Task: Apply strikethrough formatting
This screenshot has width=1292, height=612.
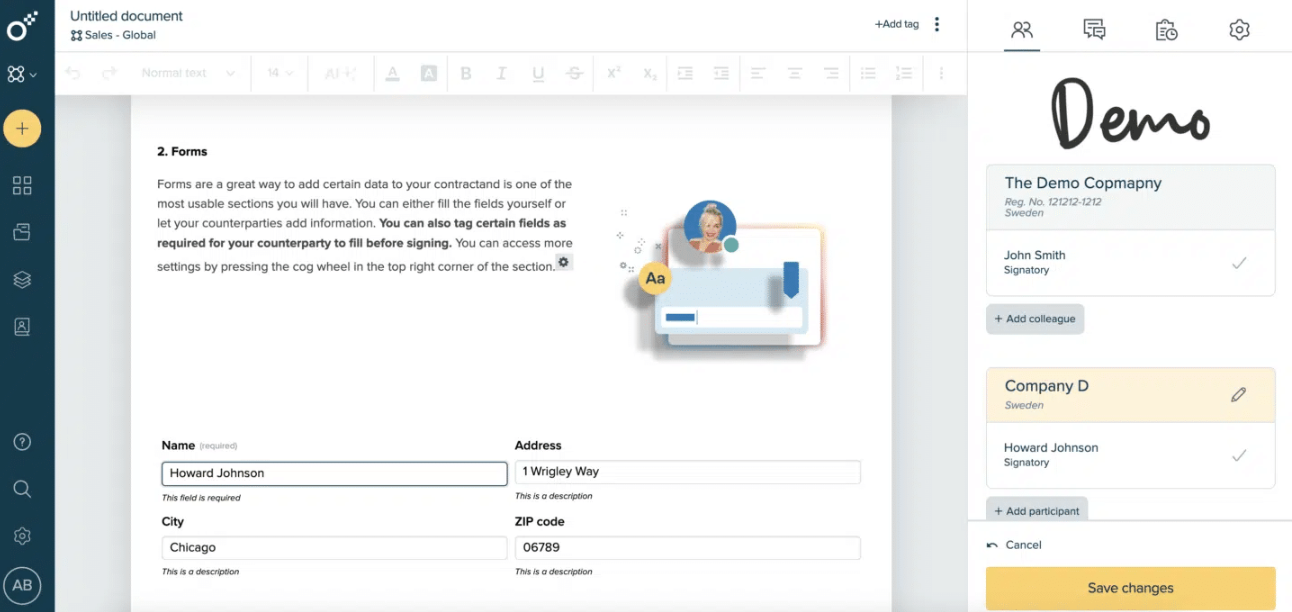Action: click(574, 73)
